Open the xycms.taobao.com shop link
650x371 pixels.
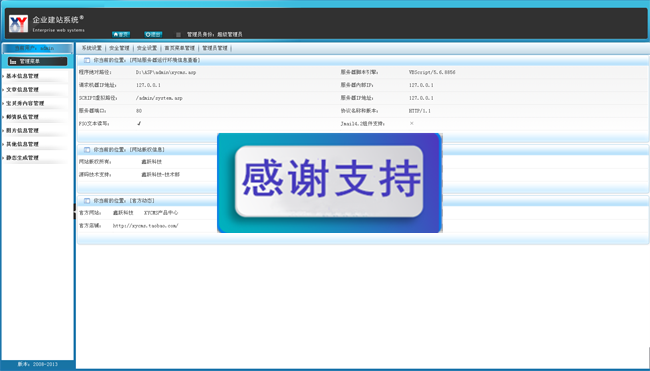click(146, 226)
